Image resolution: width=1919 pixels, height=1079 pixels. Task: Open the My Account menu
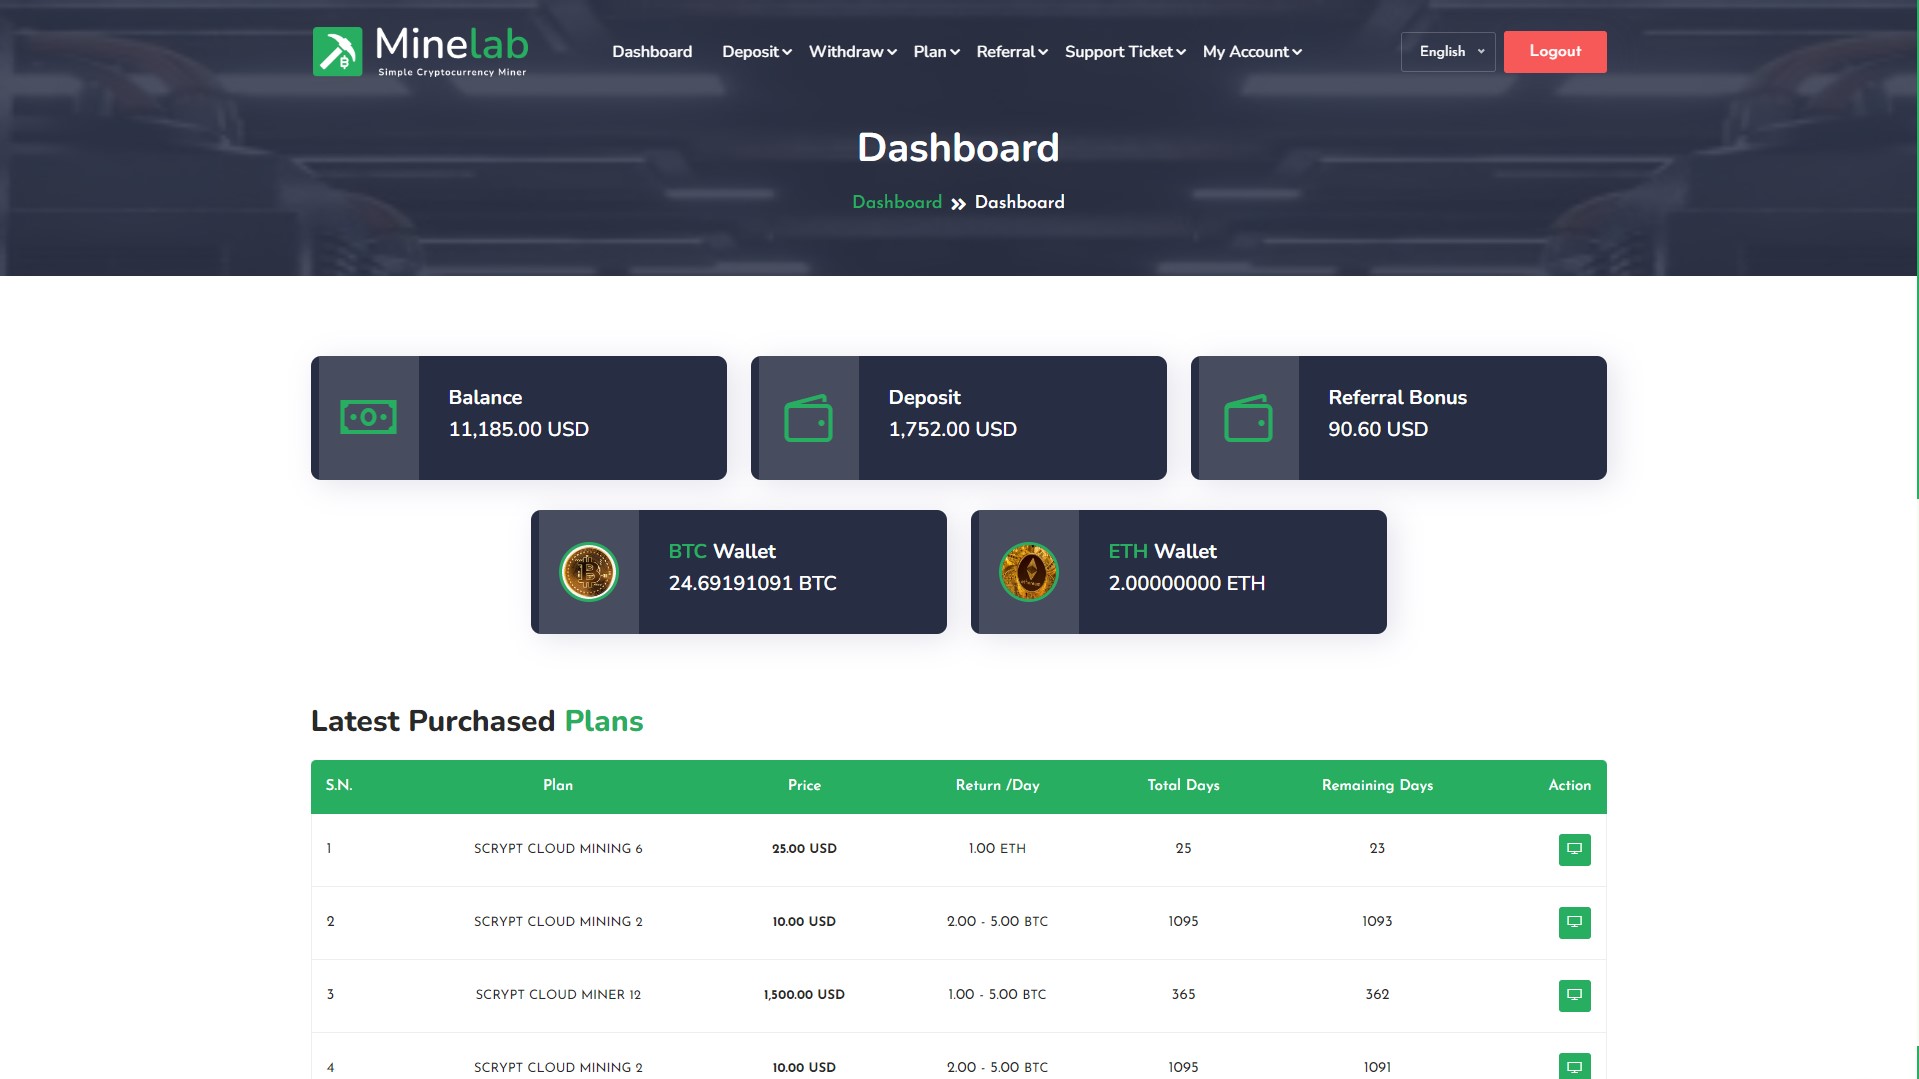pyautogui.click(x=1251, y=52)
